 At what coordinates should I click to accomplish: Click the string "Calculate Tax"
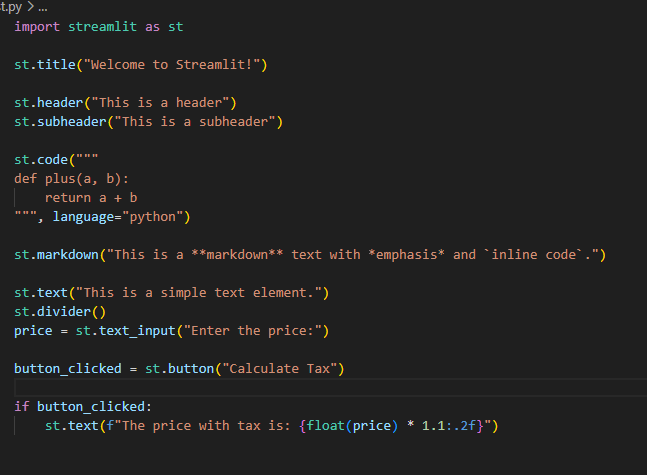point(280,369)
